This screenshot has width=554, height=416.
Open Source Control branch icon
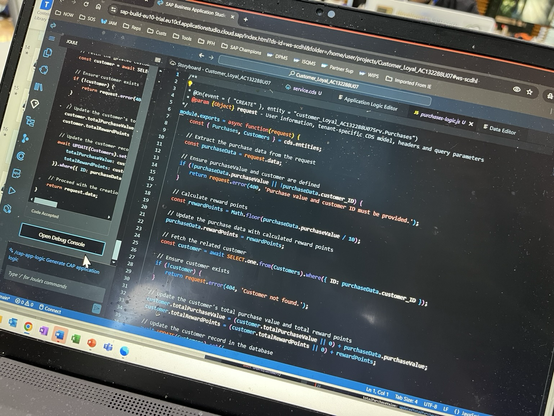[x=25, y=138]
